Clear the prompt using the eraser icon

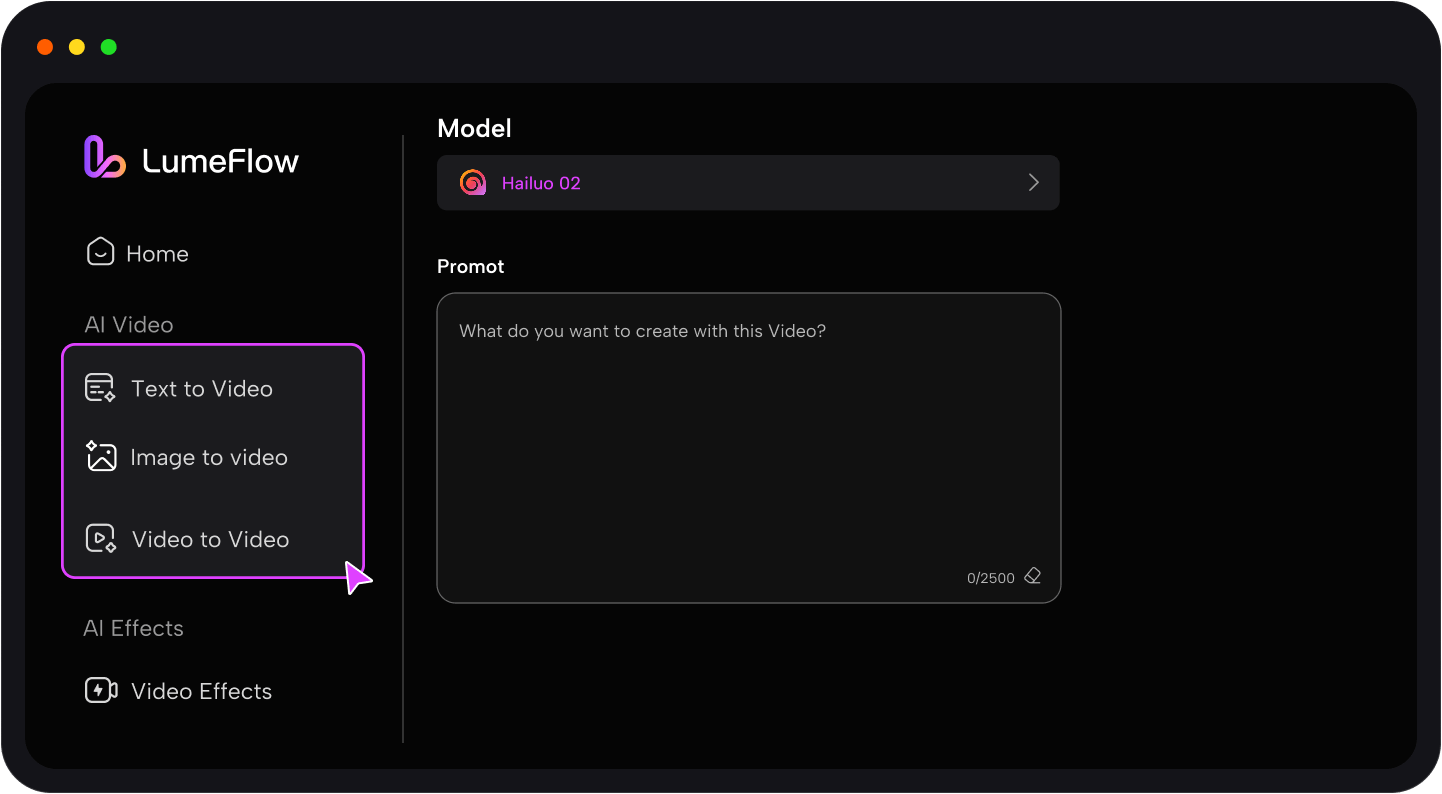pyautogui.click(x=1033, y=576)
